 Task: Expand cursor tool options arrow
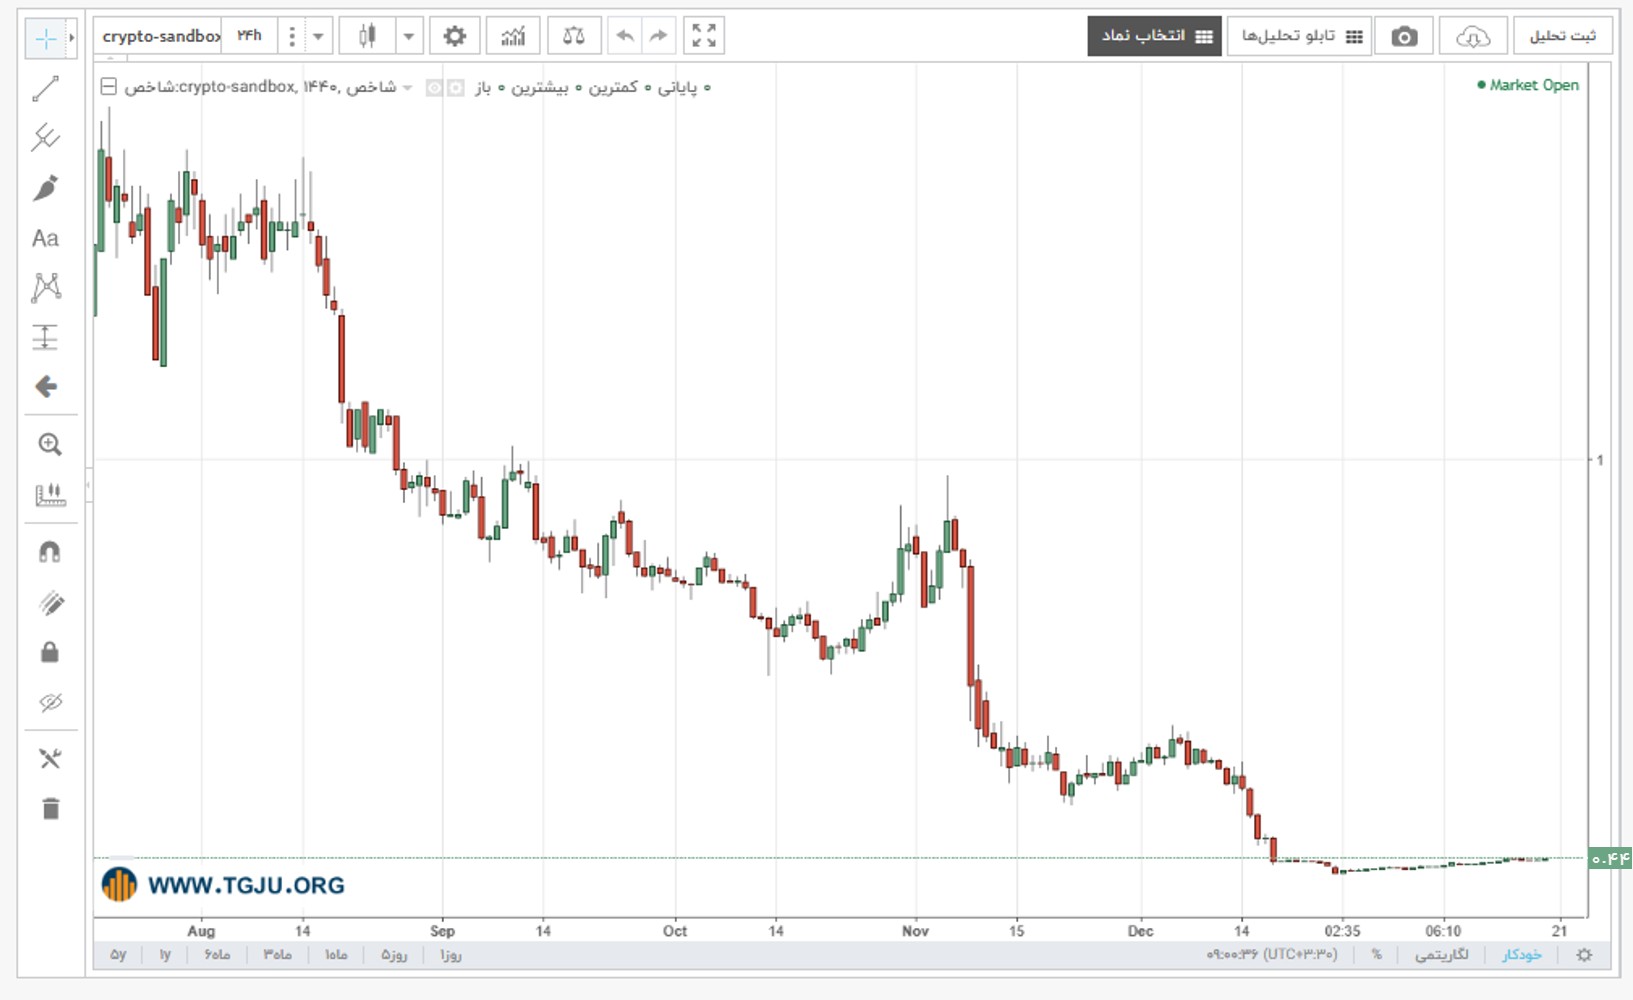point(72,38)
